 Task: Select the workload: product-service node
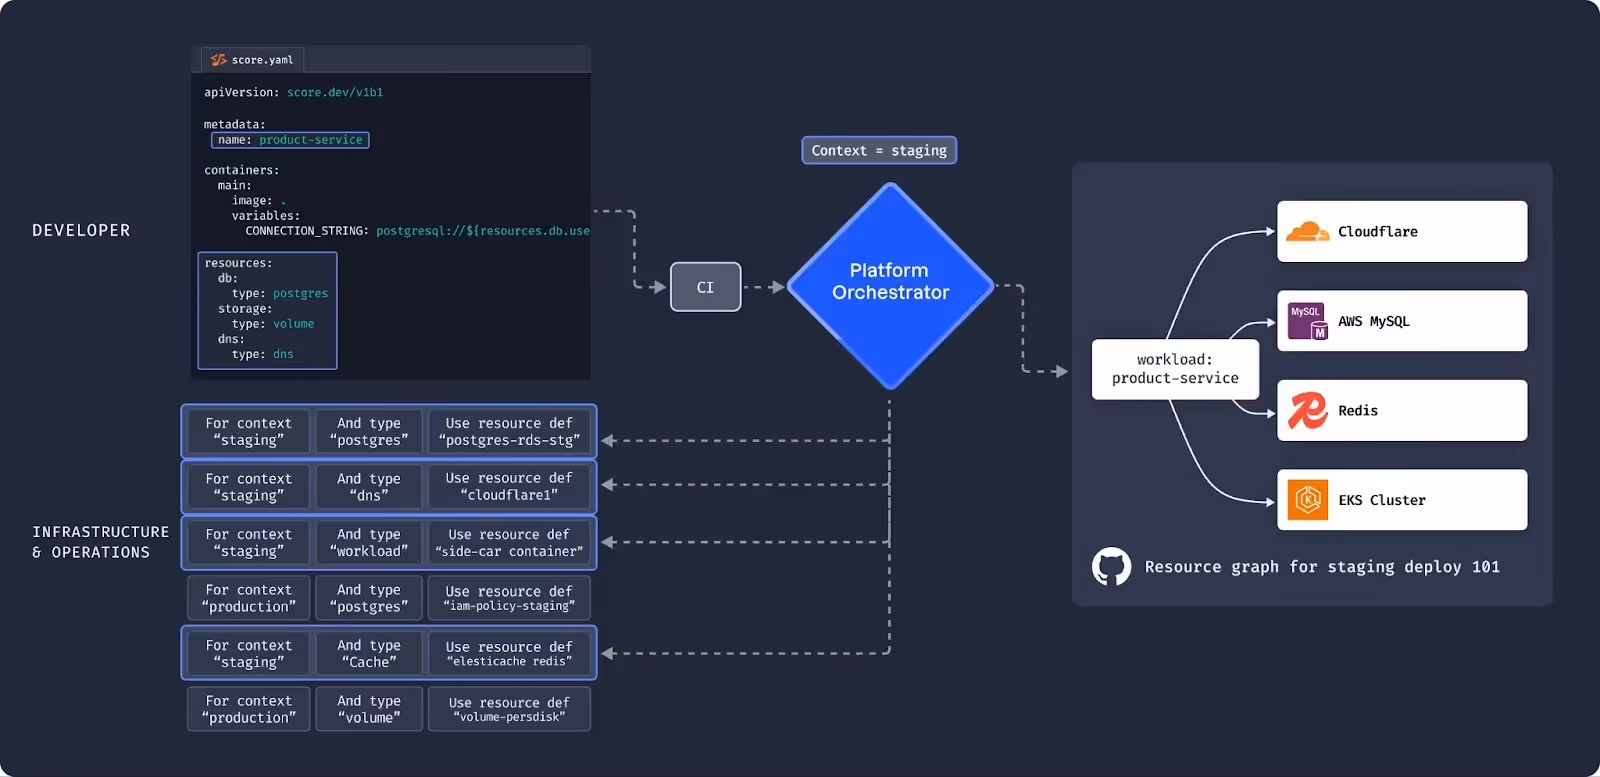pyautogui.click(x=1175, y=369)
